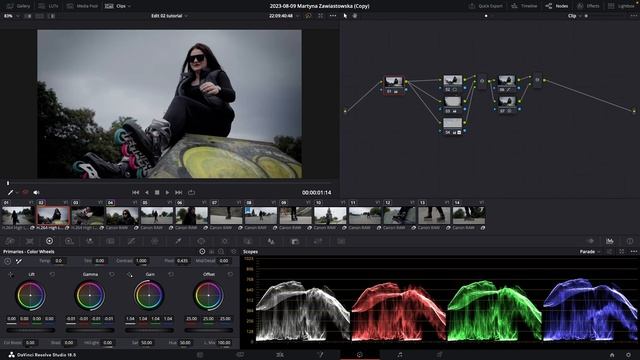Switch primaries to Color Bars mode
This screenshot has height=360, width=640.
(x=212, y=251)
